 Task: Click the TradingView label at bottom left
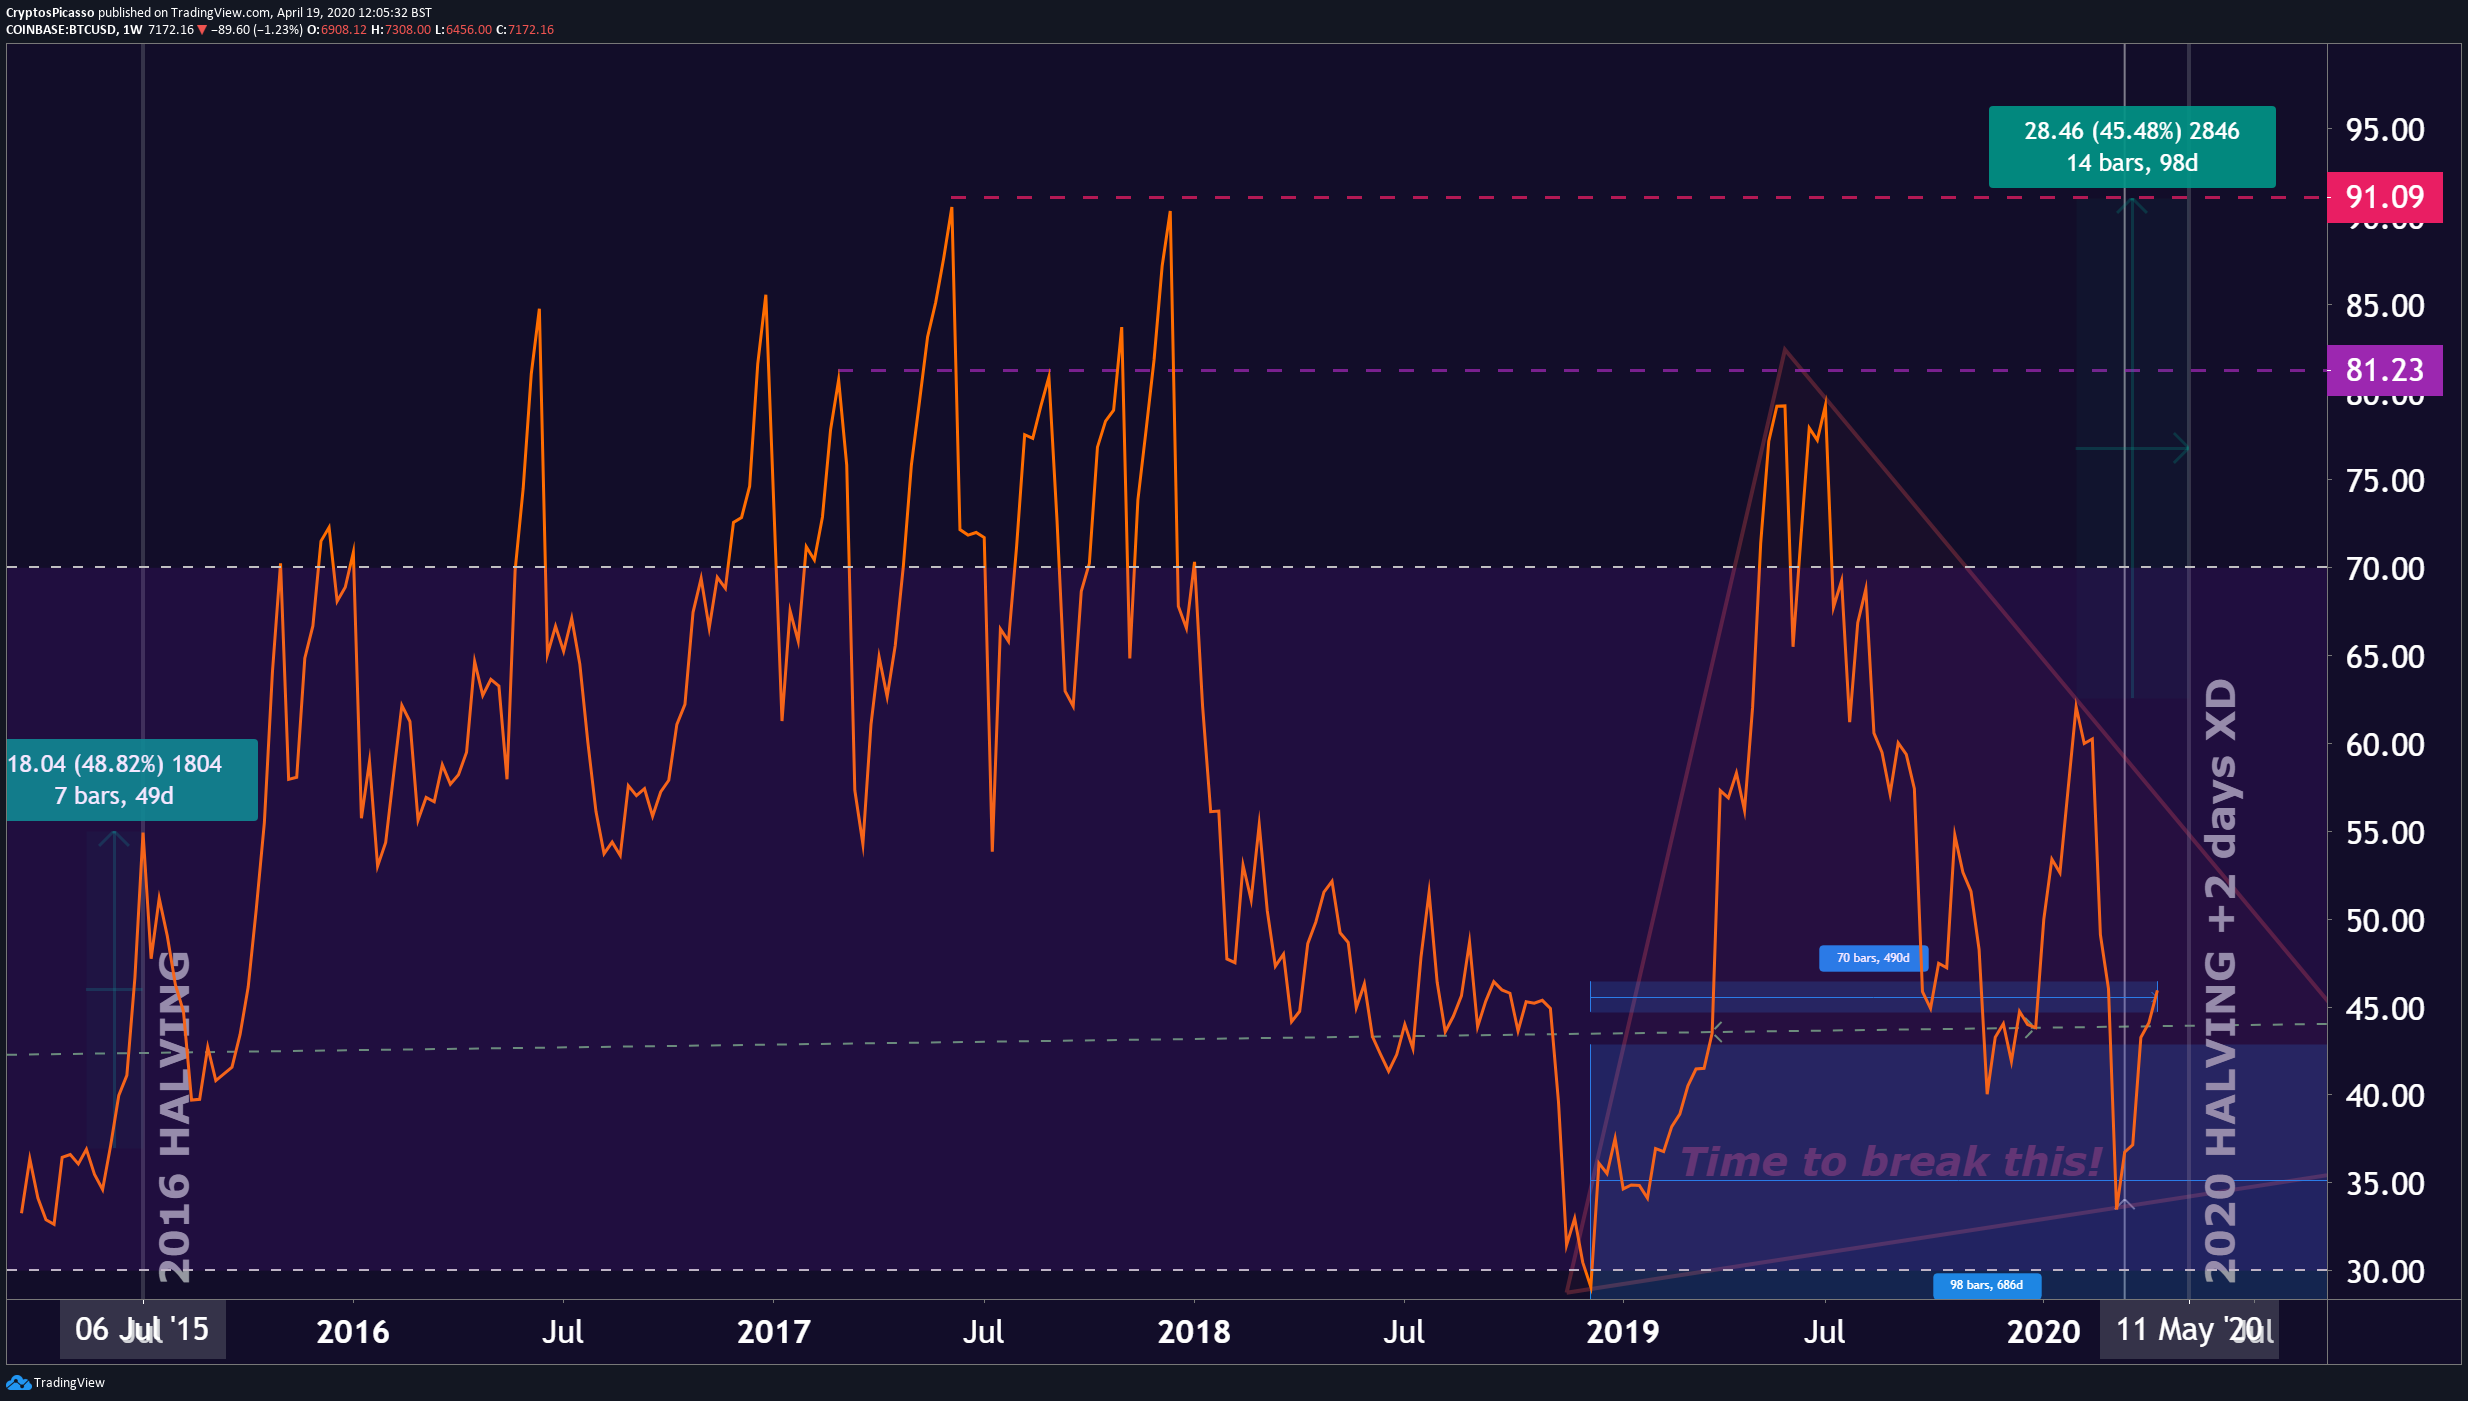(x=69, y=1383)
